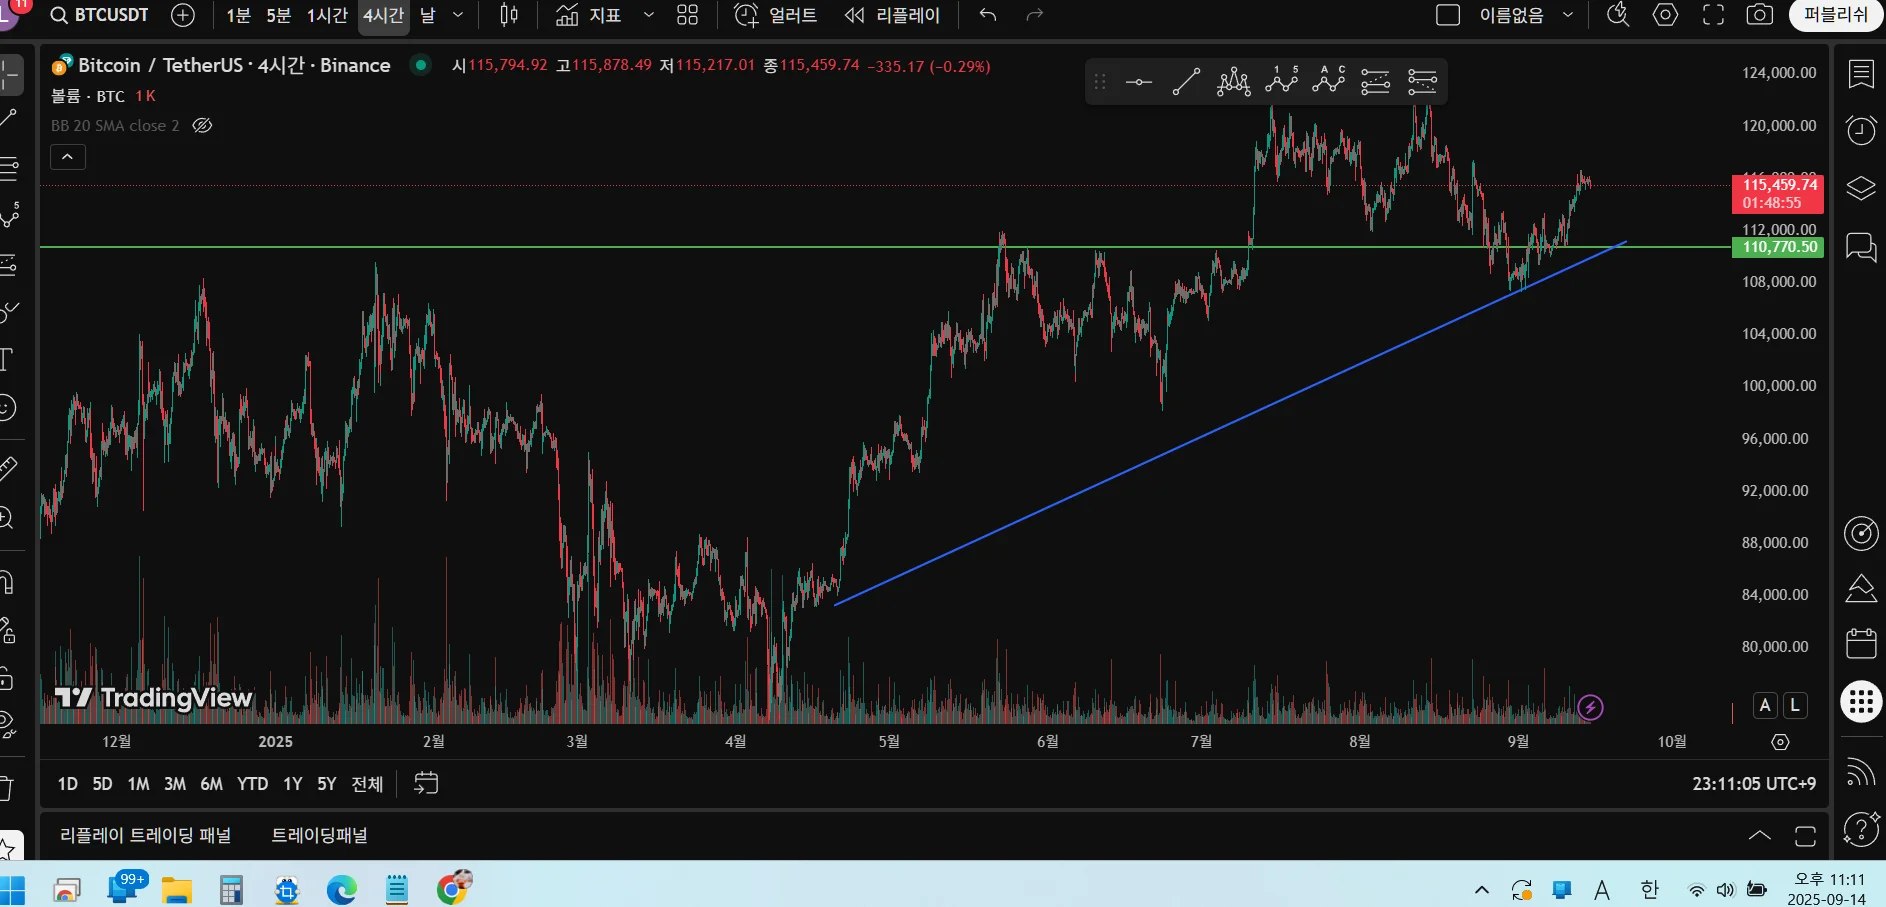The height and width of the screenshot is (907, 1886).
Task: Expand favorite indicators dropdown arrow
Action: coord(648,15)
